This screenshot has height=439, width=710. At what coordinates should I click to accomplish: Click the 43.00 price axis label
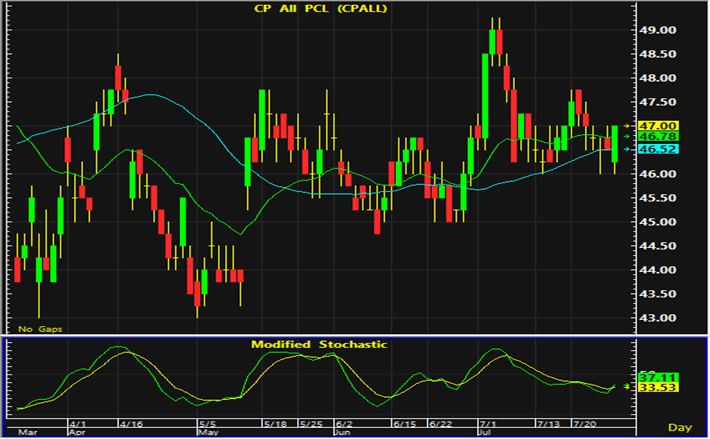click(x=657, y=318)
